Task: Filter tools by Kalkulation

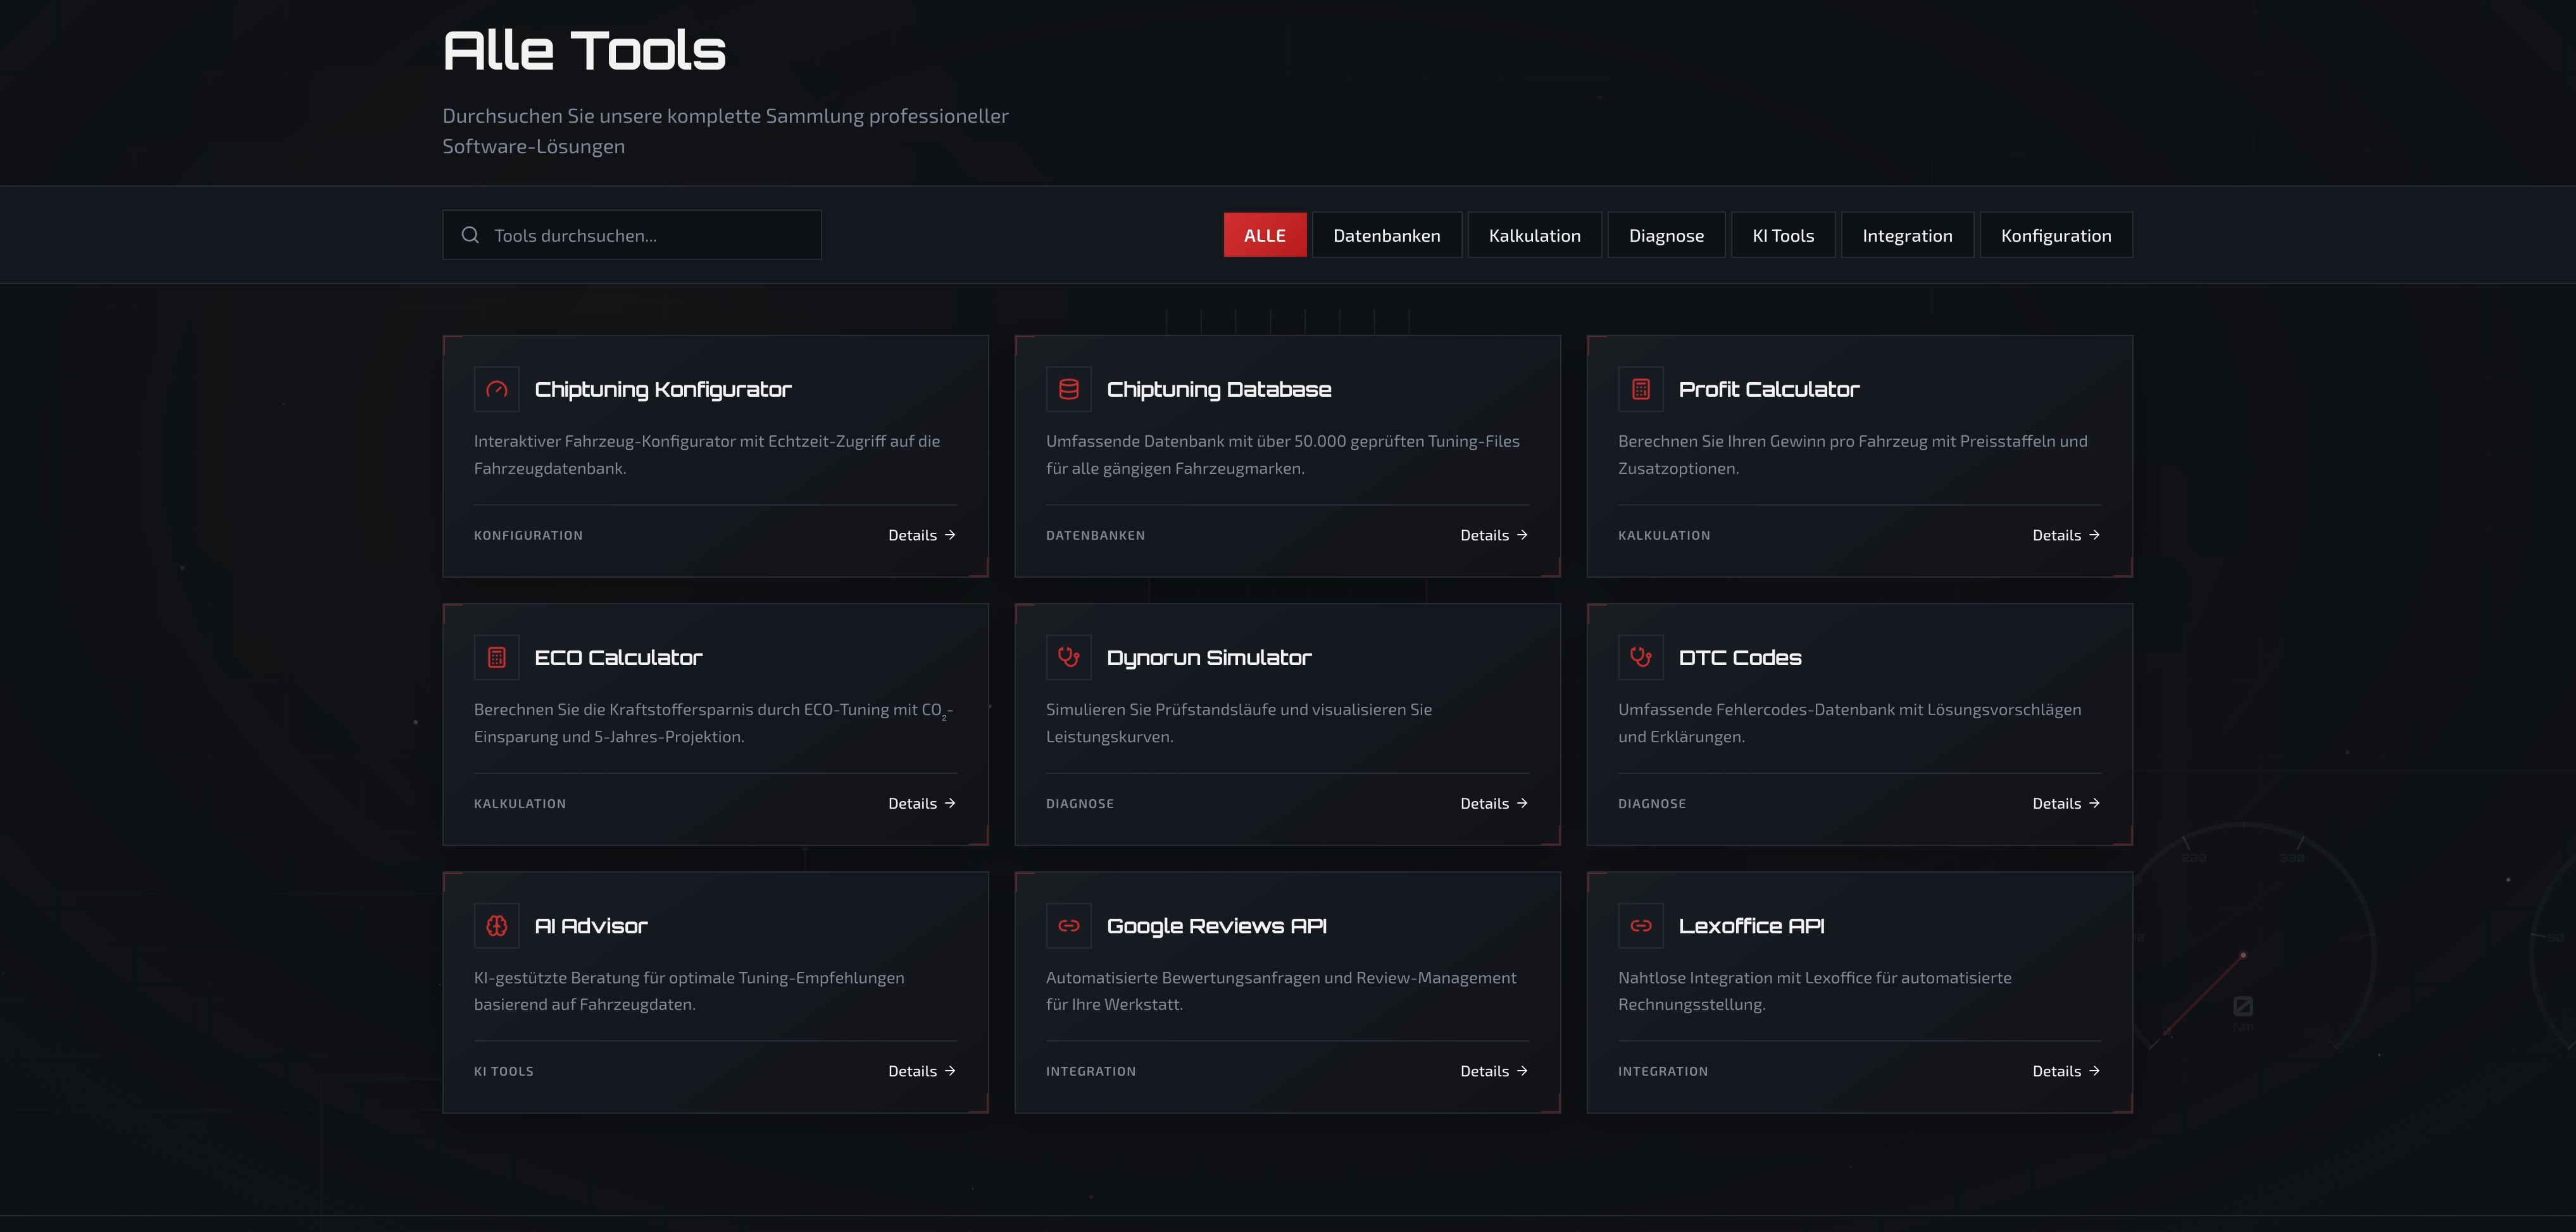Action: [x=1535, y=235]
